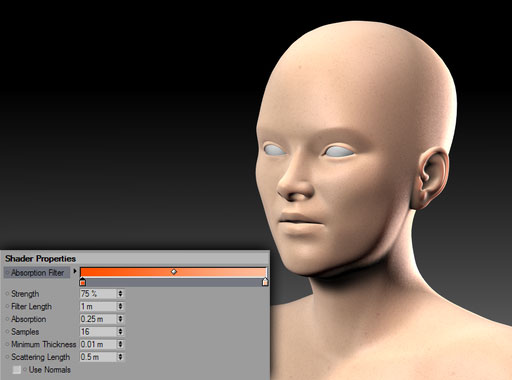Toggle the animation dot beside Absorption Filter

pyautogui.click(x=7, y=272)
